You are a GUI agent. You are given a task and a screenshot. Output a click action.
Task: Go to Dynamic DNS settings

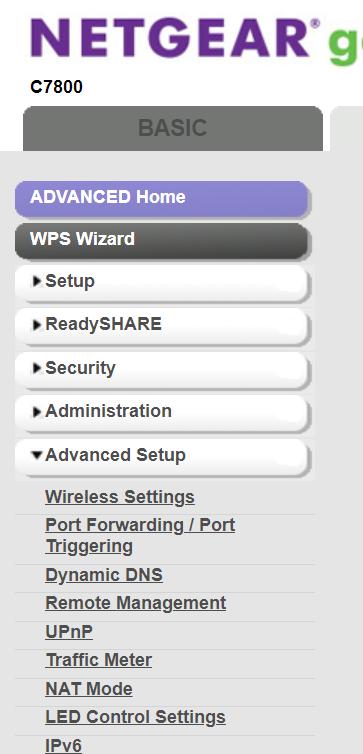point(104,575)
